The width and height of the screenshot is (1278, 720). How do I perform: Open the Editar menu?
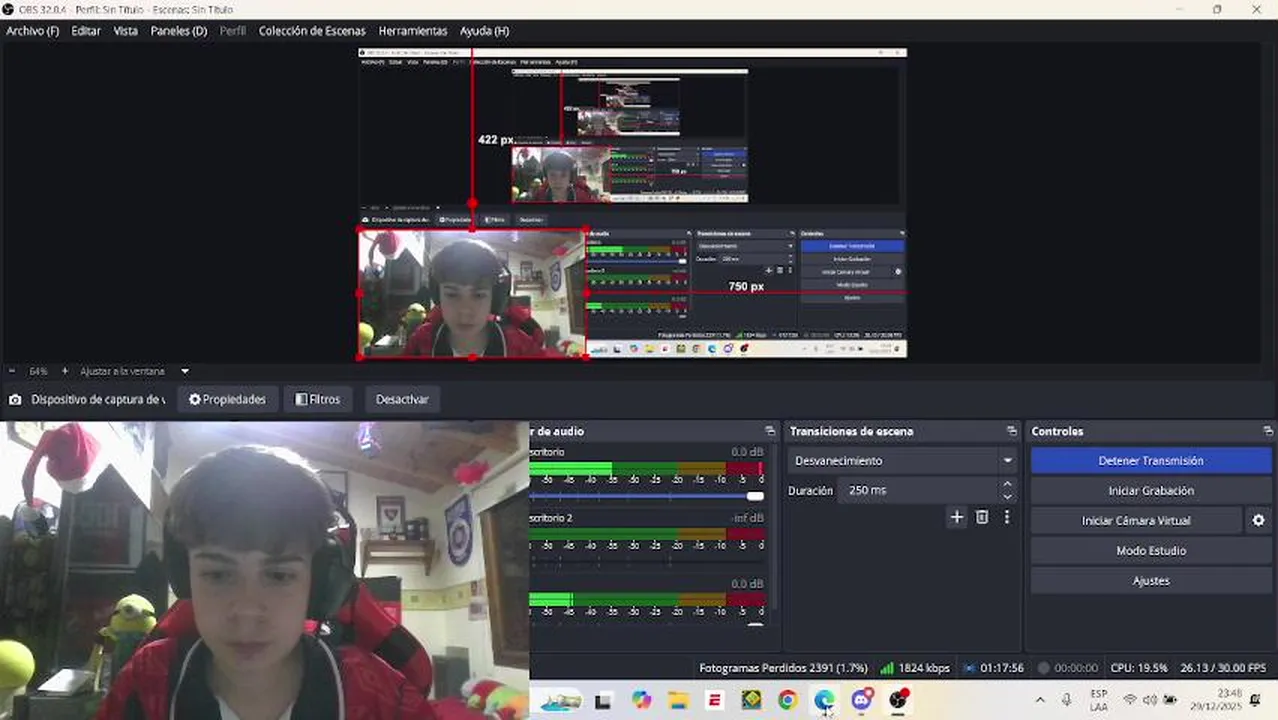[86, 31]
